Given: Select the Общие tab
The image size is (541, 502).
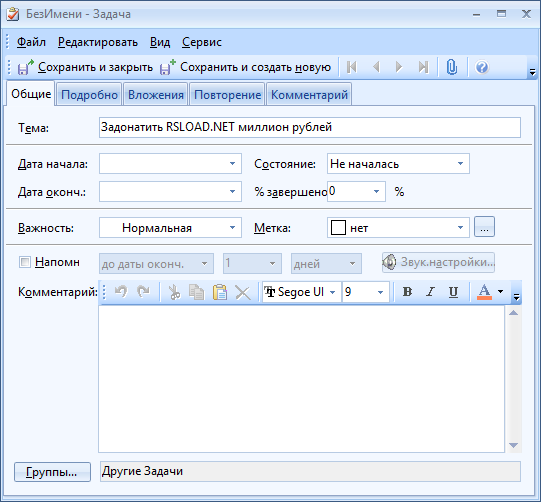Looking at the screenshot, I should tap(31, 93).
